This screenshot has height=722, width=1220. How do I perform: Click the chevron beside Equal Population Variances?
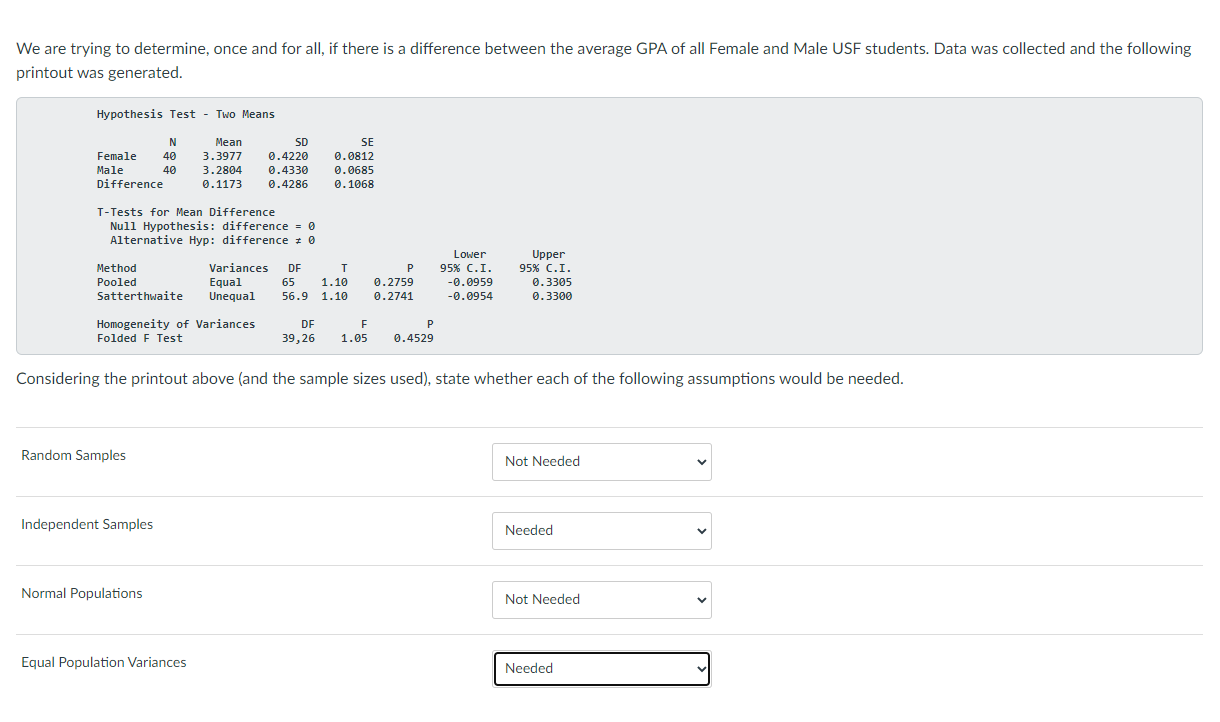pos(702,669)
